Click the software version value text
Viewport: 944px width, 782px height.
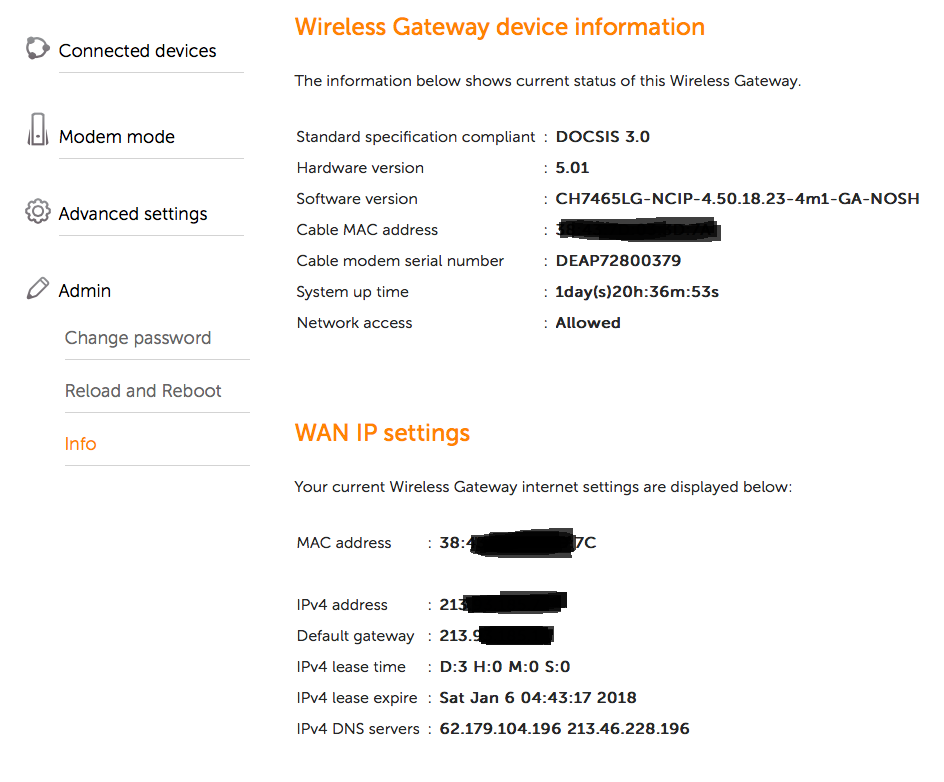[737, 199]
